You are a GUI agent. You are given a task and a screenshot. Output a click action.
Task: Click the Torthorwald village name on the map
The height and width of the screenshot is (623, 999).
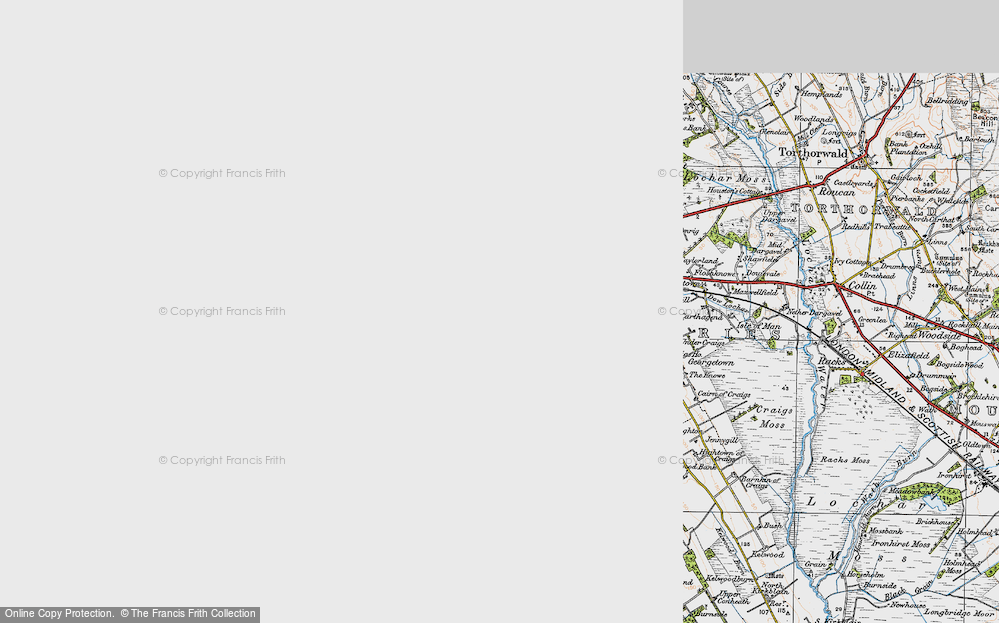tap(813, 153)
